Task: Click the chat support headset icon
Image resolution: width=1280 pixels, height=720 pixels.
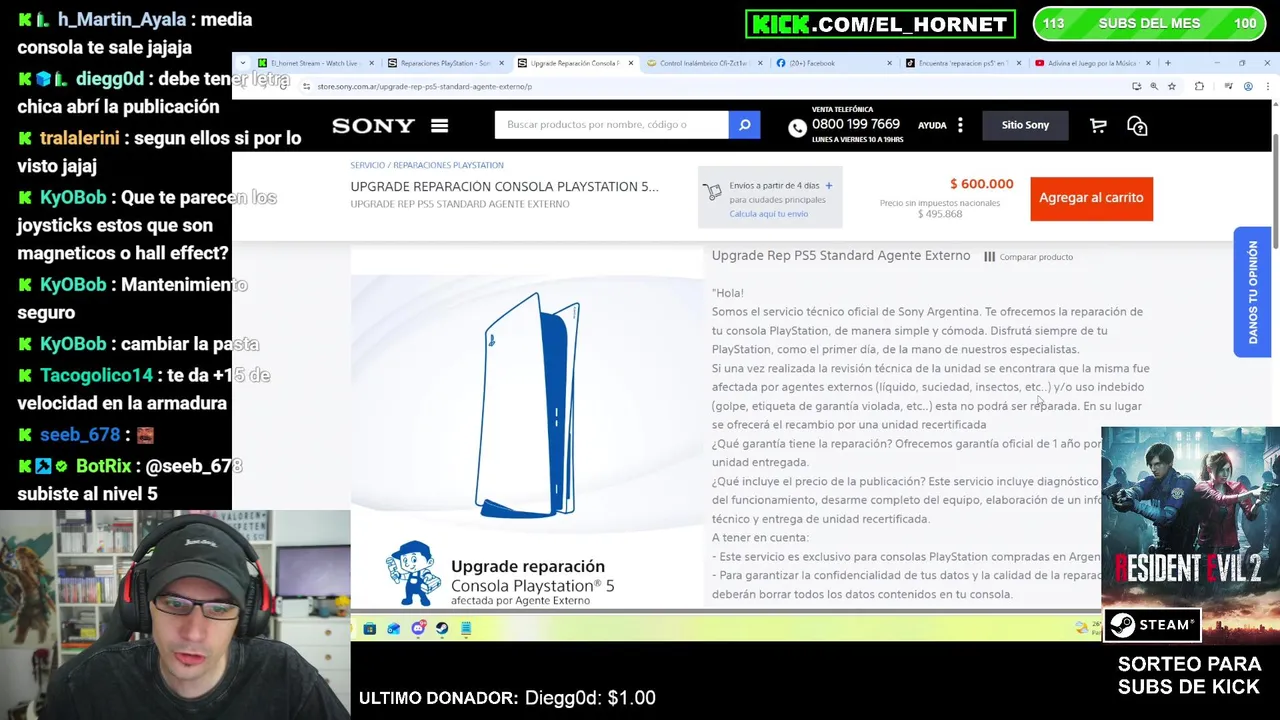Action: click(1137, 125)
